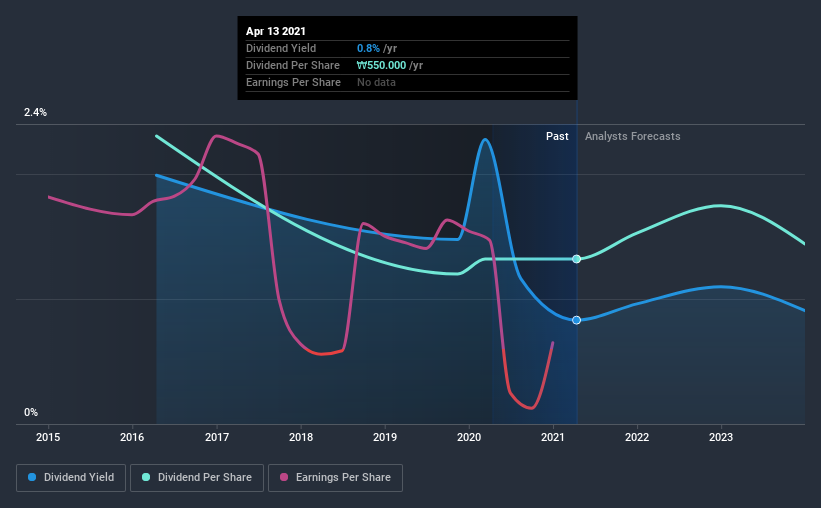Click the 2023 x-axis label

[721, 437]
